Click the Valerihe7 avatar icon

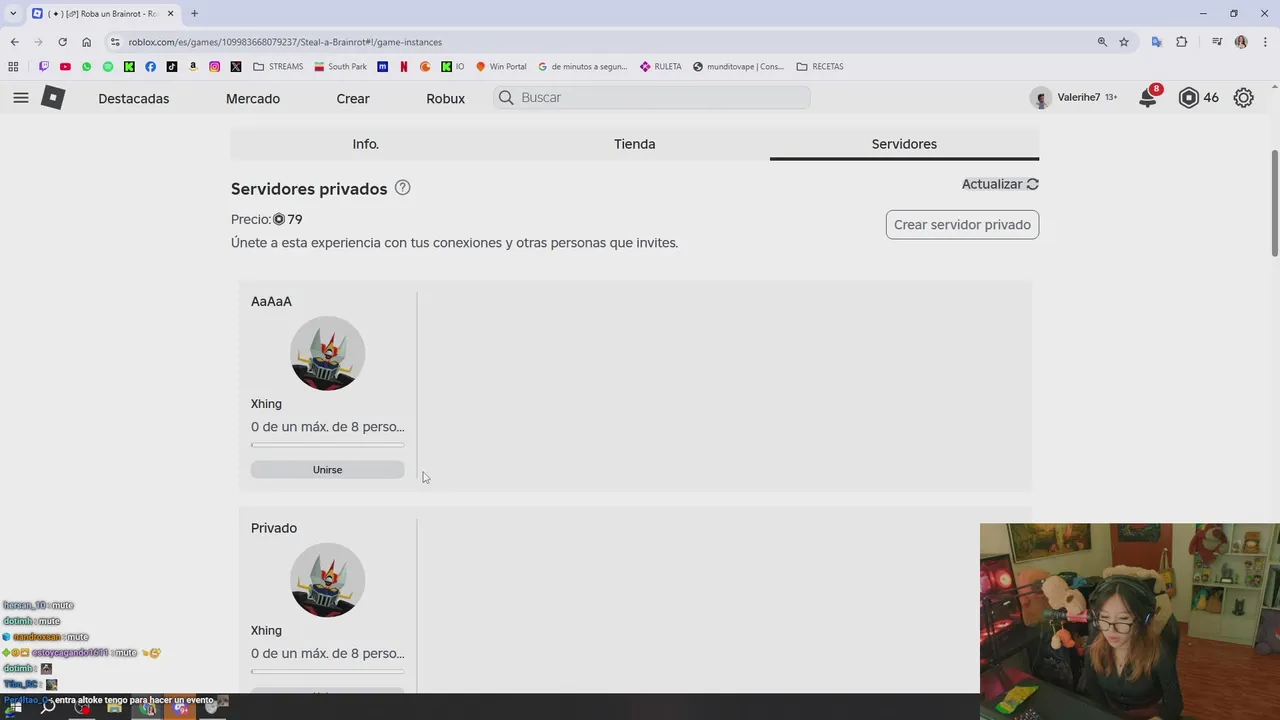pyautogui.click(x=1041, y=98)
